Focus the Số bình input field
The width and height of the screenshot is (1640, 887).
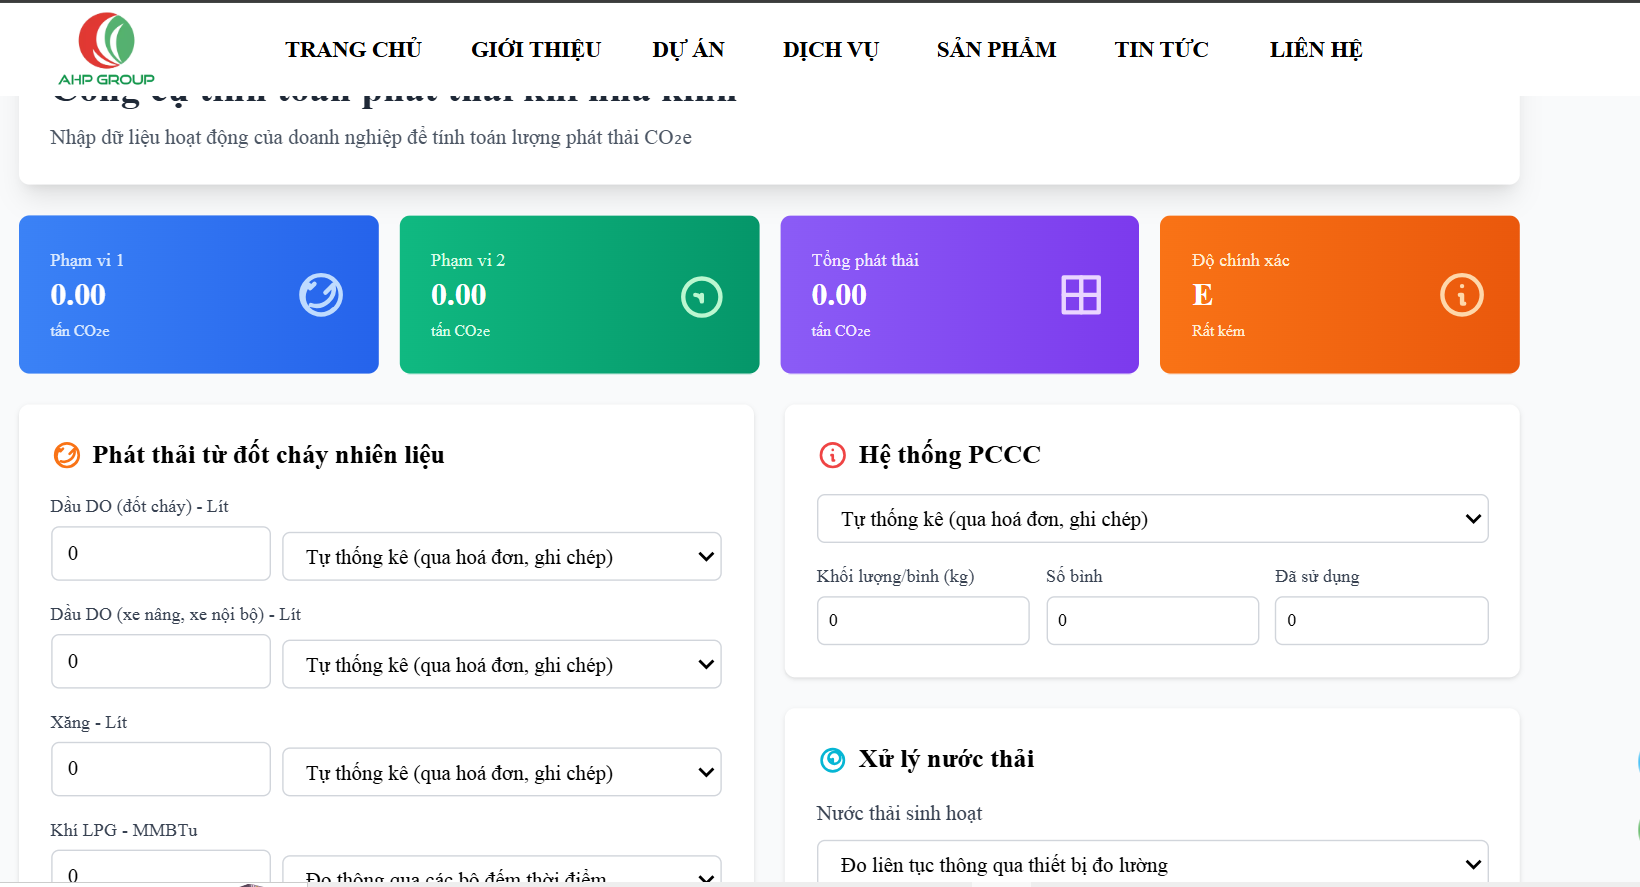click(x=1152, y=620)
